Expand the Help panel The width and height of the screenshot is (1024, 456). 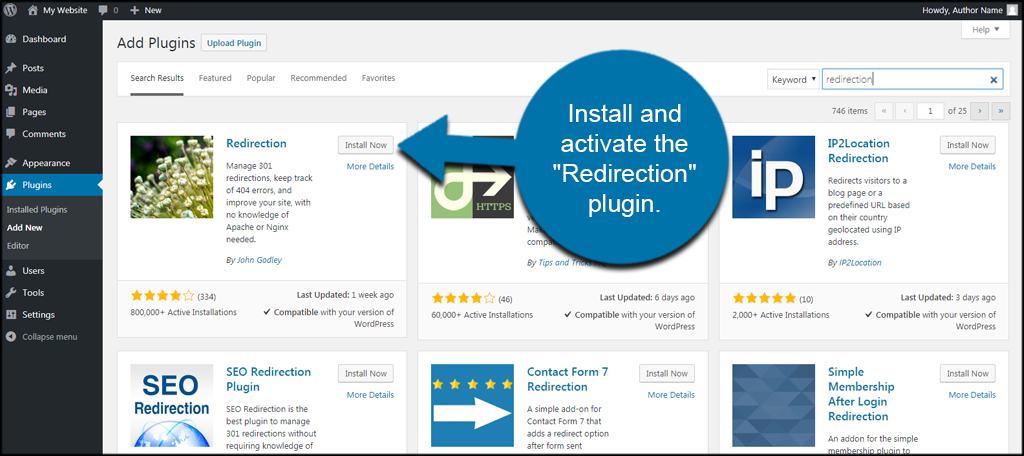(x=985, y=30)
